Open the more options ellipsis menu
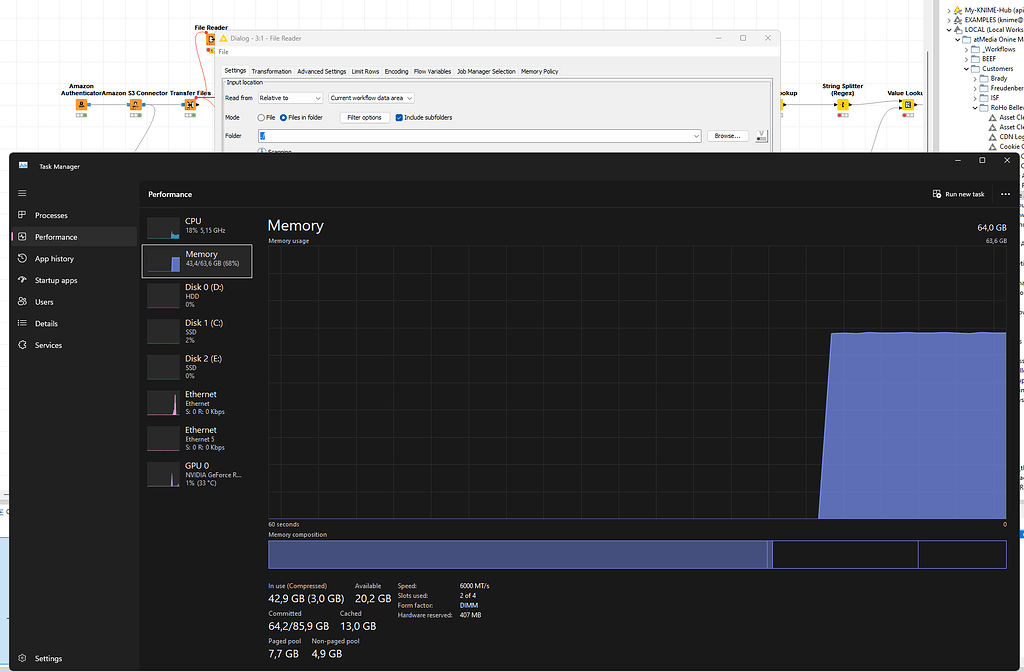This screenshot has width=1024, height=672. (x=1005, y=194)
